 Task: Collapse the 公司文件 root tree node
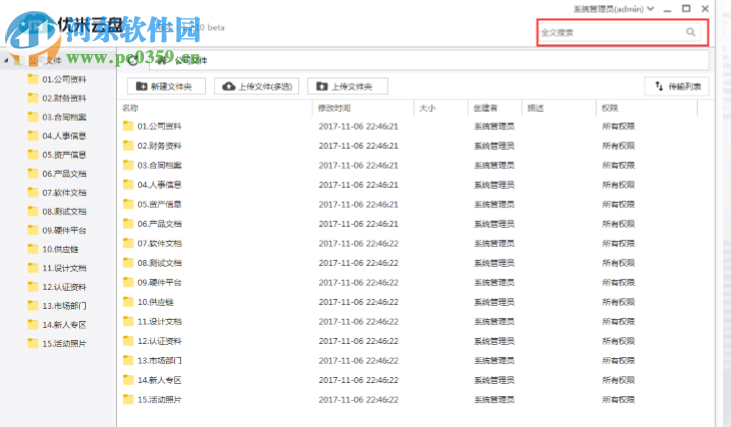pos(6,61)
